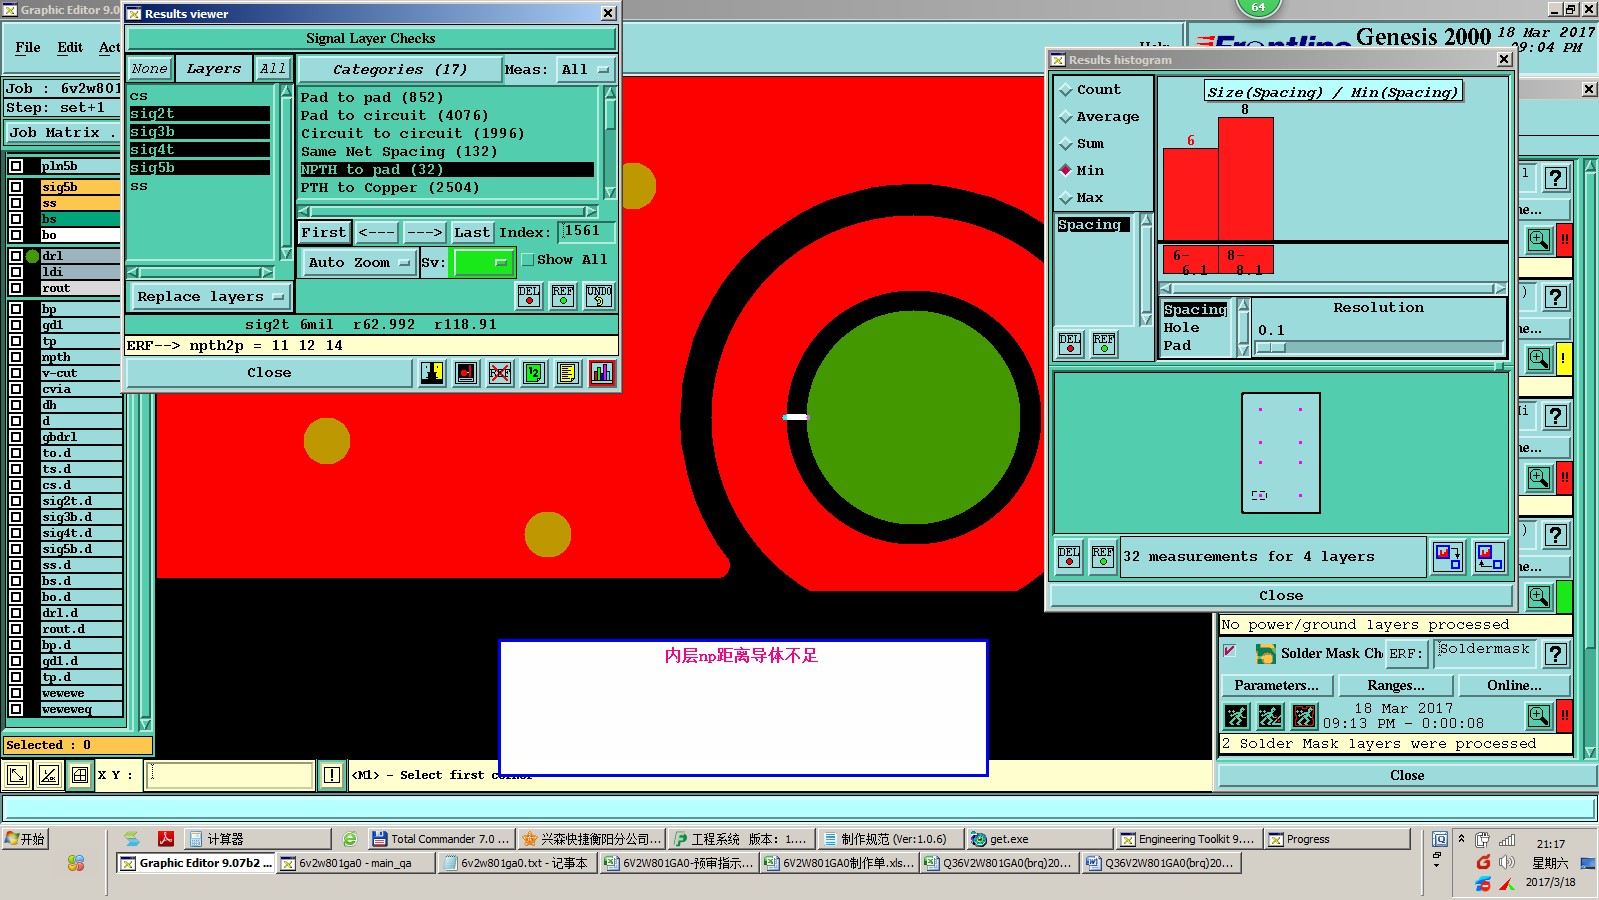Click next arrow ---> button

[x=424, y=232]
